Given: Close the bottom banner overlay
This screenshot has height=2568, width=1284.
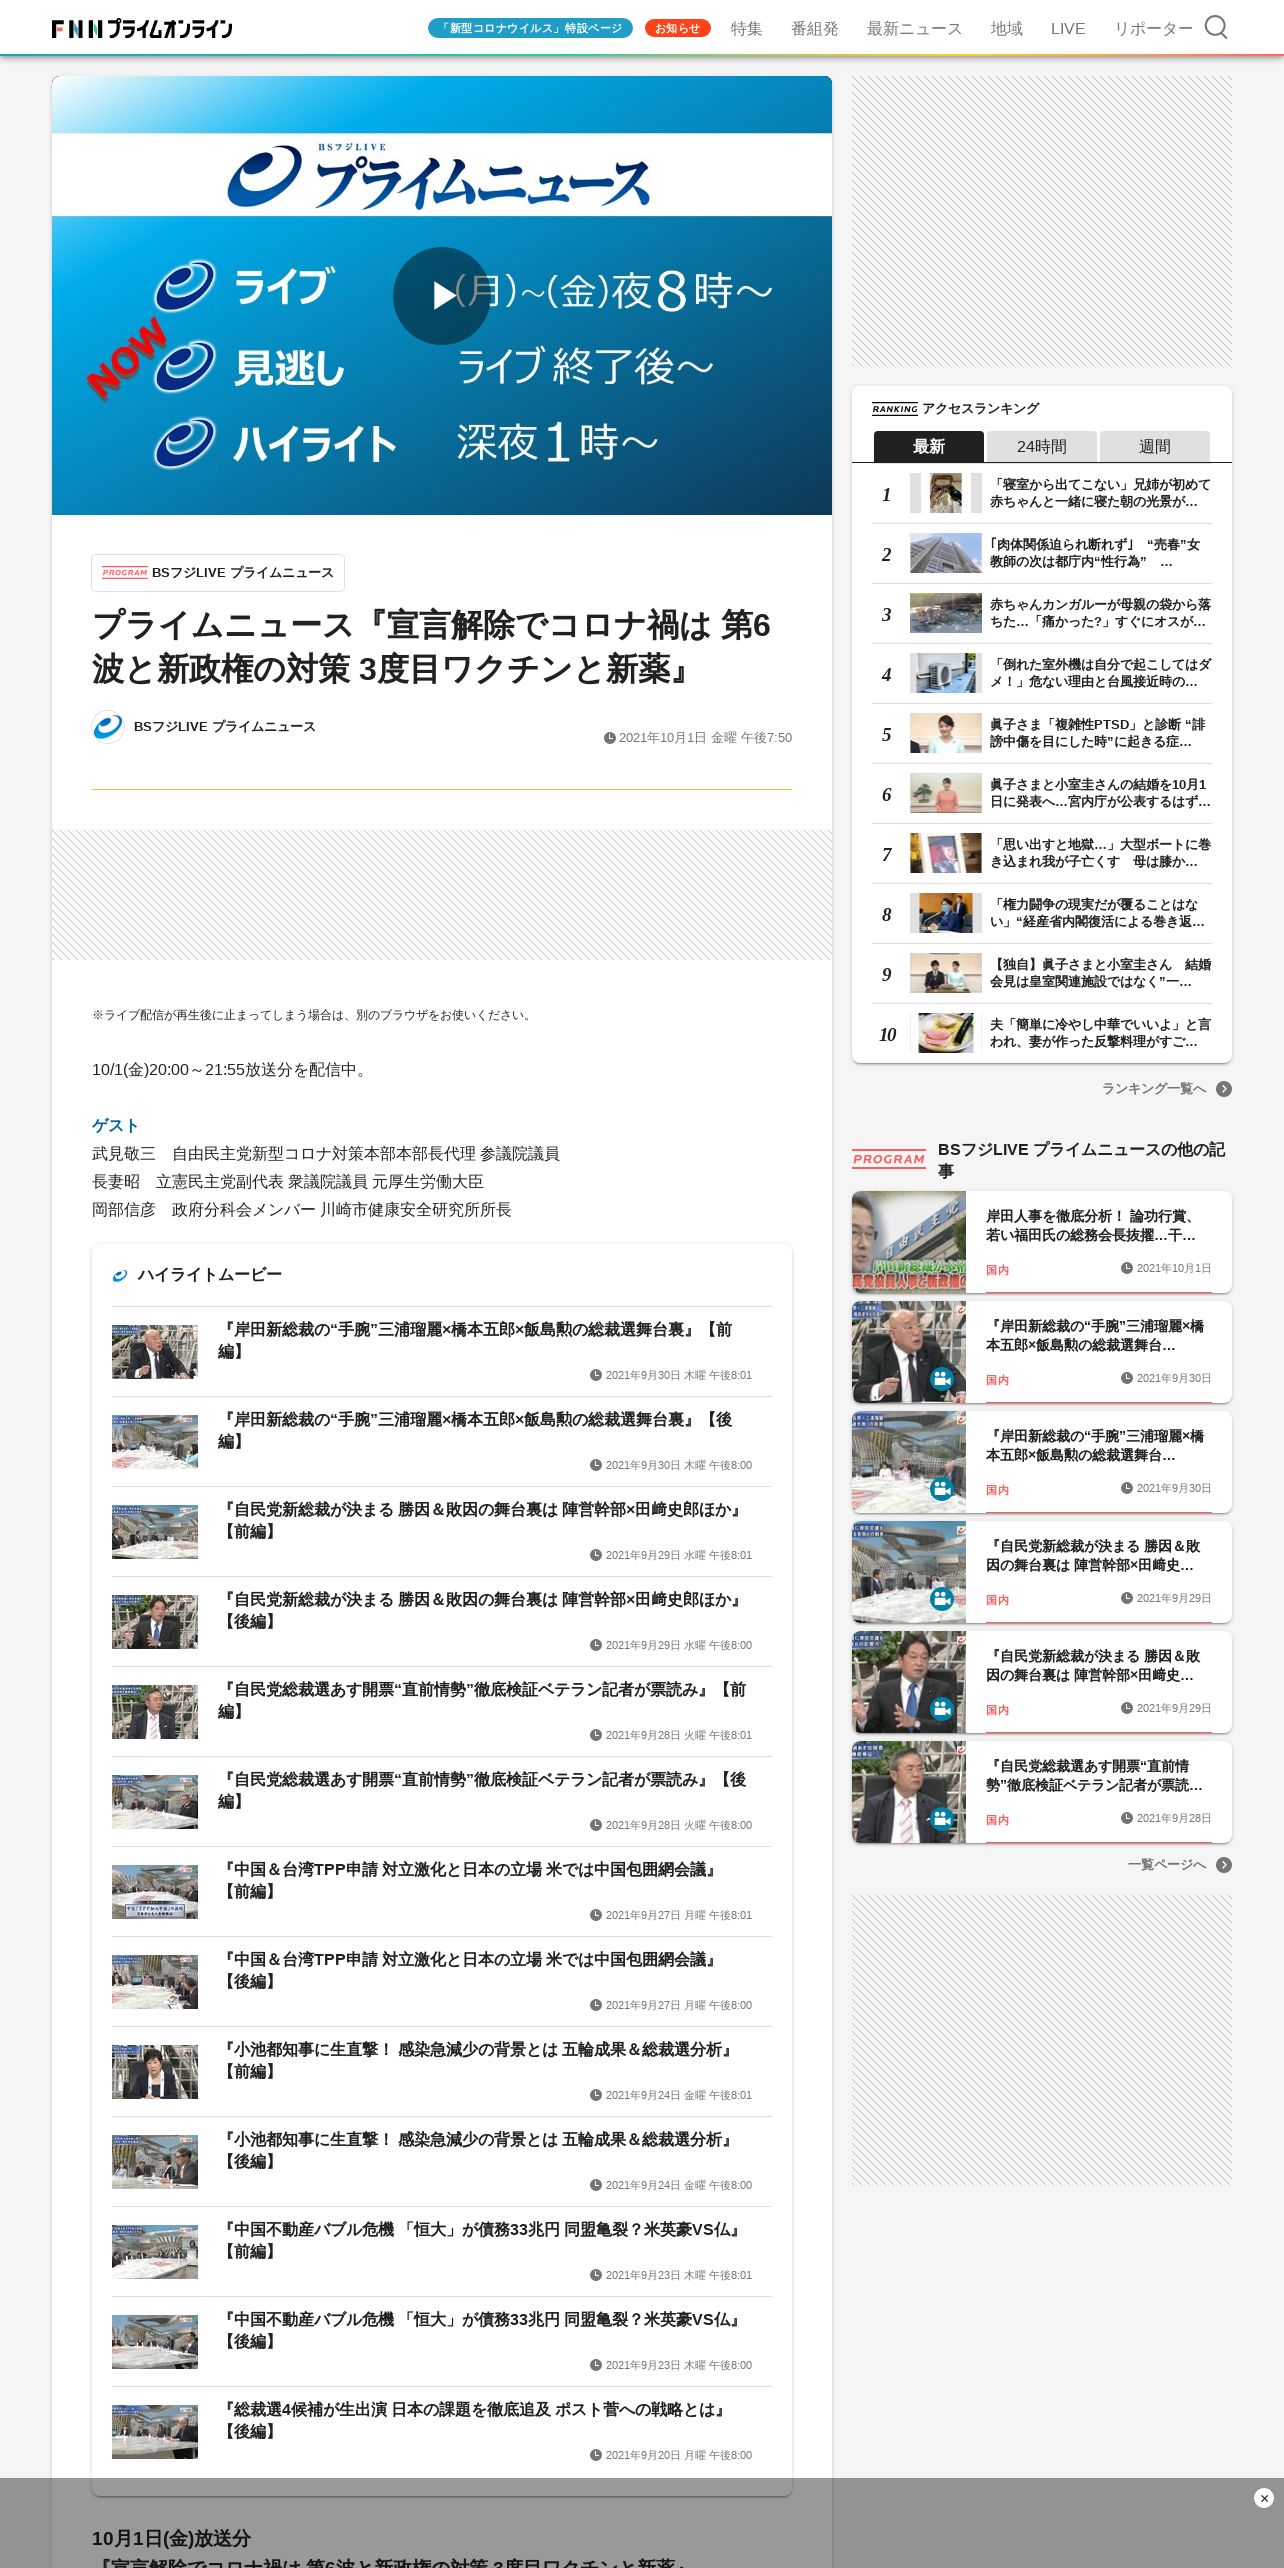Looking at the screenshot, I should coord(1264,2498).
